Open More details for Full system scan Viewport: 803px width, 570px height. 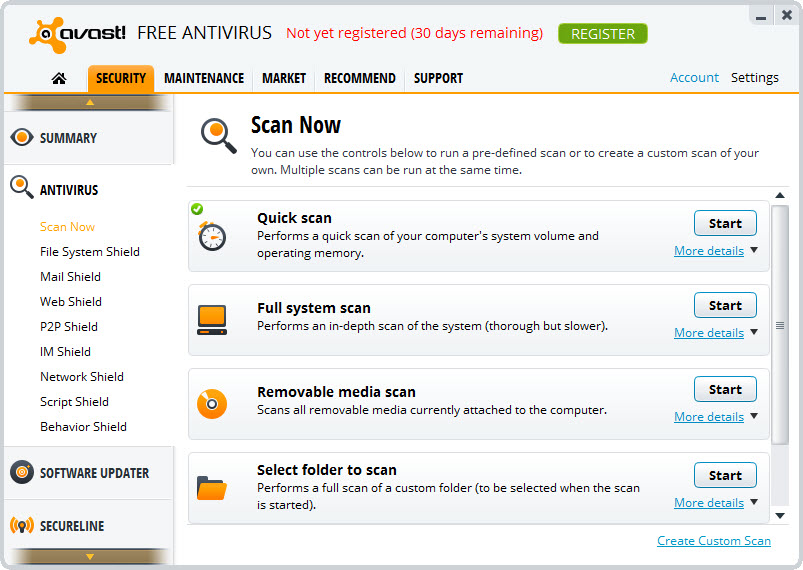click(709, 333)
